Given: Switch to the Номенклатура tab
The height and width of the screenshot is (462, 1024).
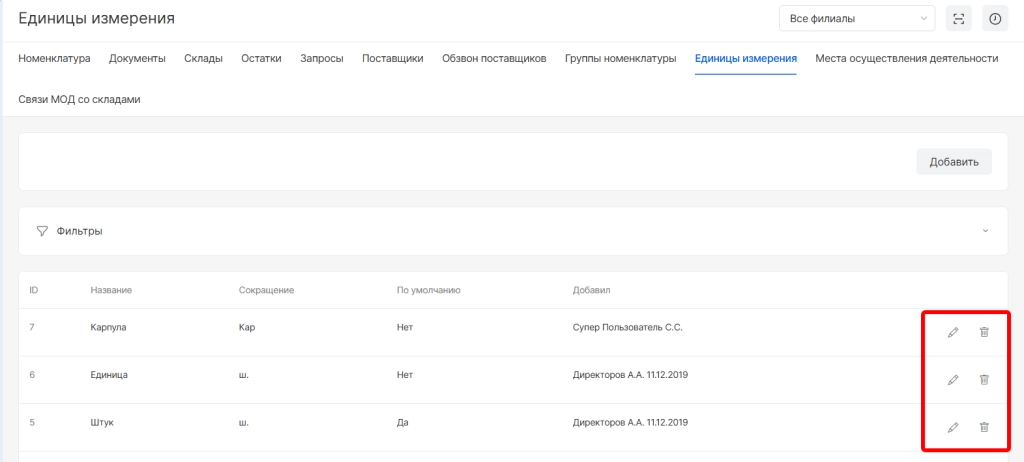Looking at the screenshot, I should [x=54, y=58].
